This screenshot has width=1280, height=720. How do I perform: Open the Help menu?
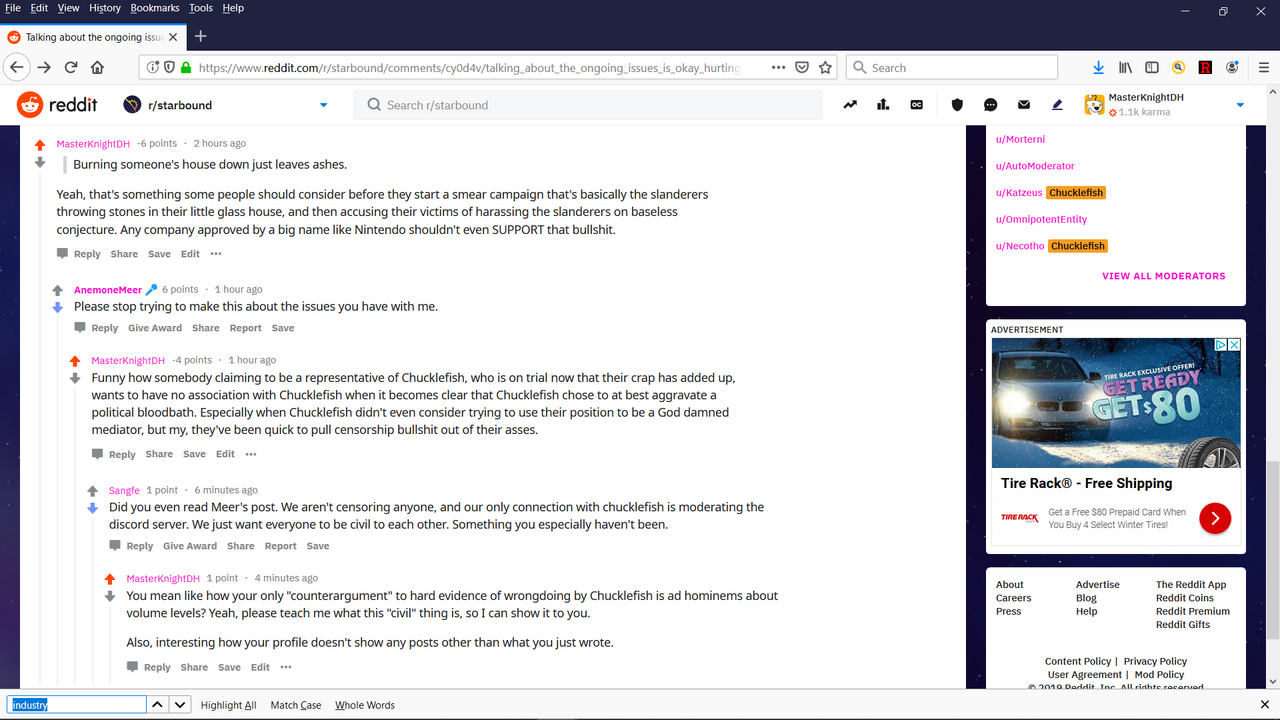(233, 8)
